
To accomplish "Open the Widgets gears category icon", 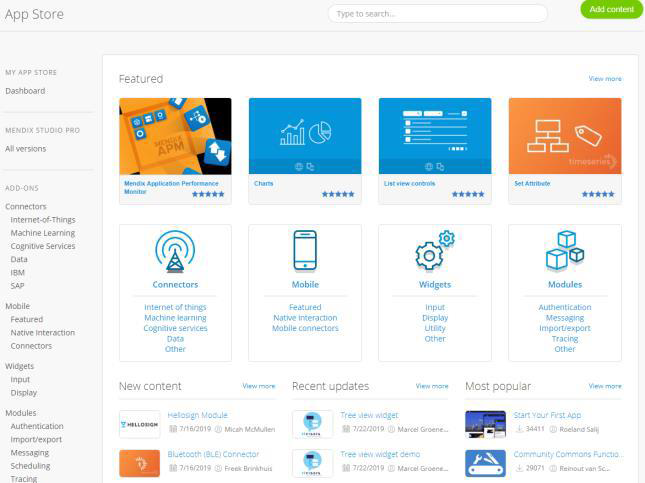I will (435, 250).
